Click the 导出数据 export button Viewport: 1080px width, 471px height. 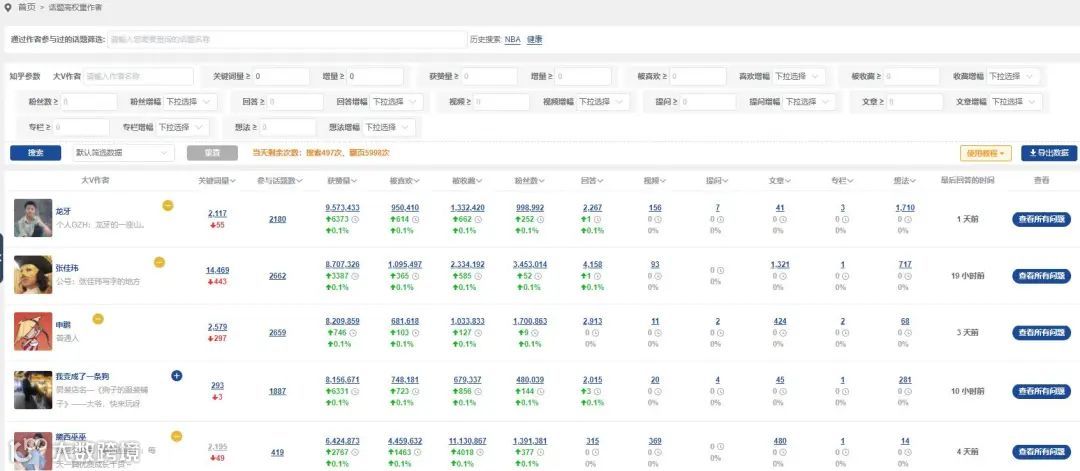click(1049, 153)
